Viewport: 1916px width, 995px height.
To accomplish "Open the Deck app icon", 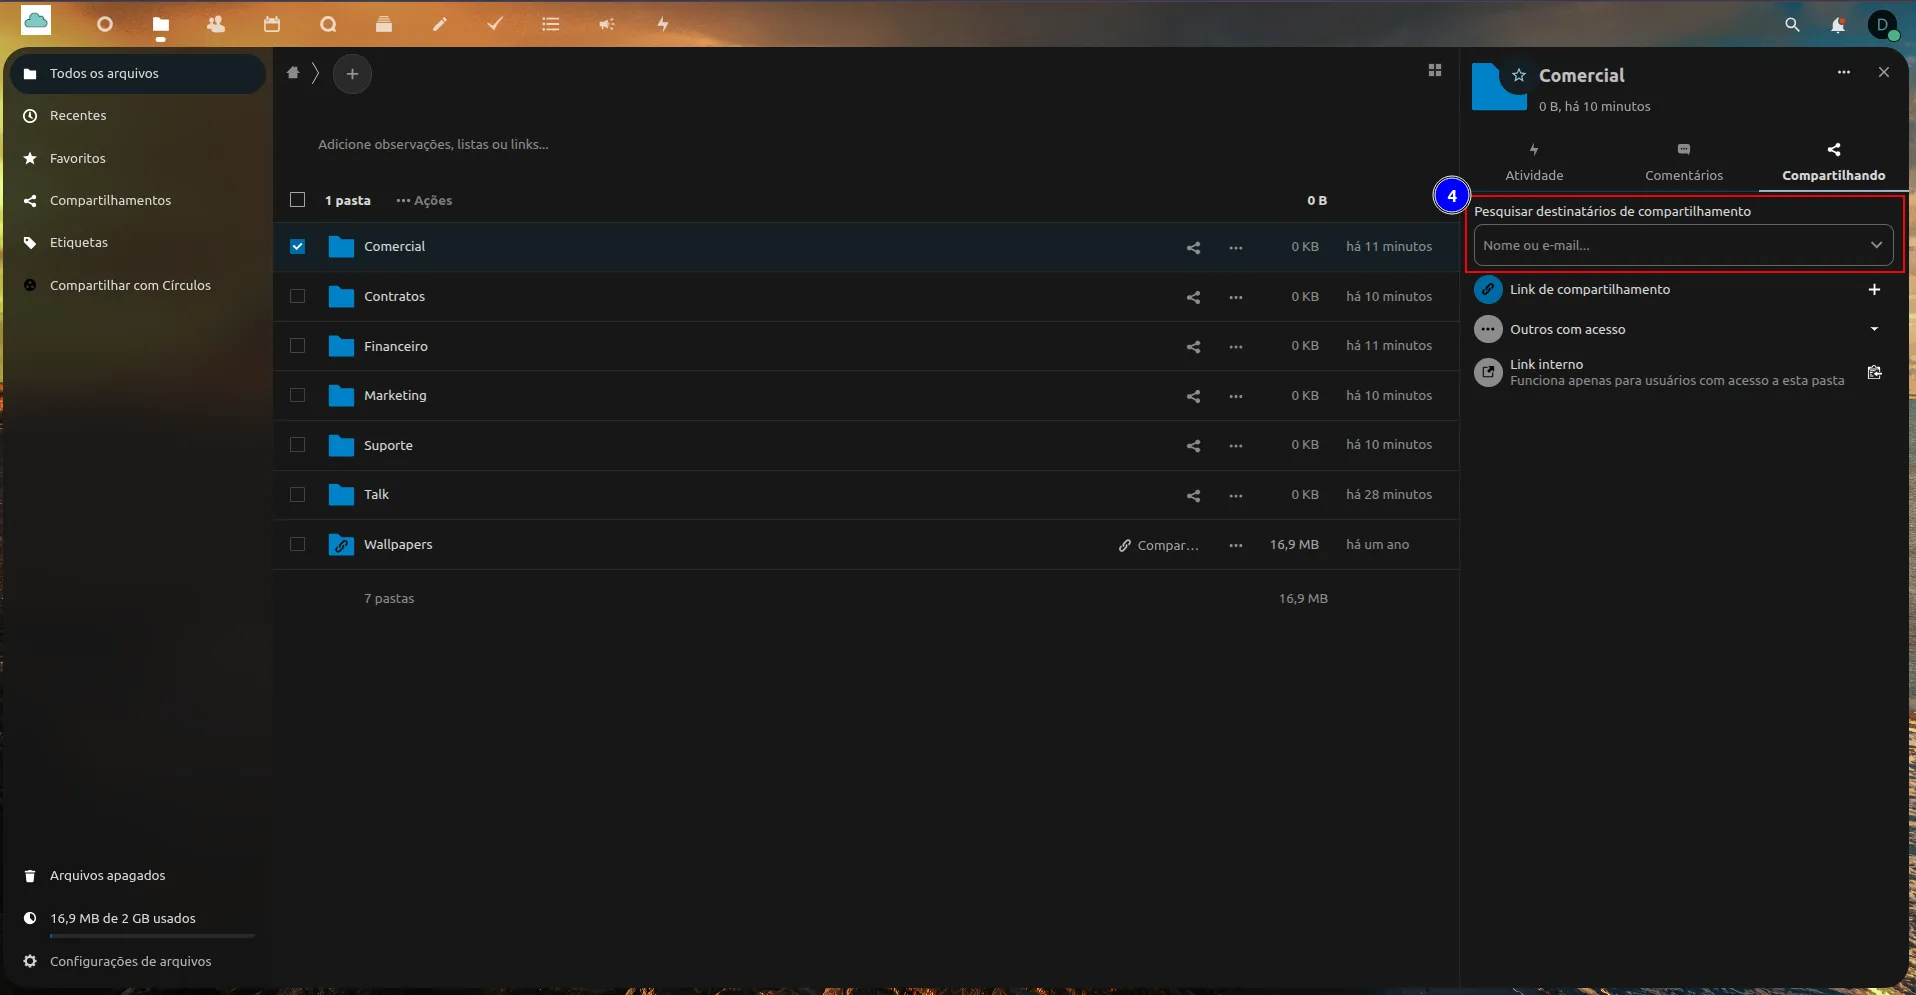I will (x=384, y=24).
